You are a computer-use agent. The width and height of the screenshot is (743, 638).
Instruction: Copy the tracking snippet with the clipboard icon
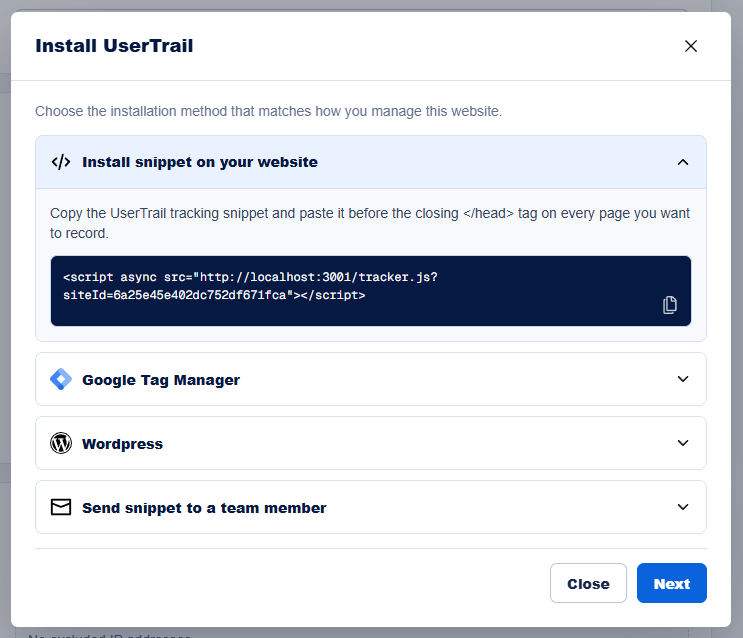pos(670,304)
